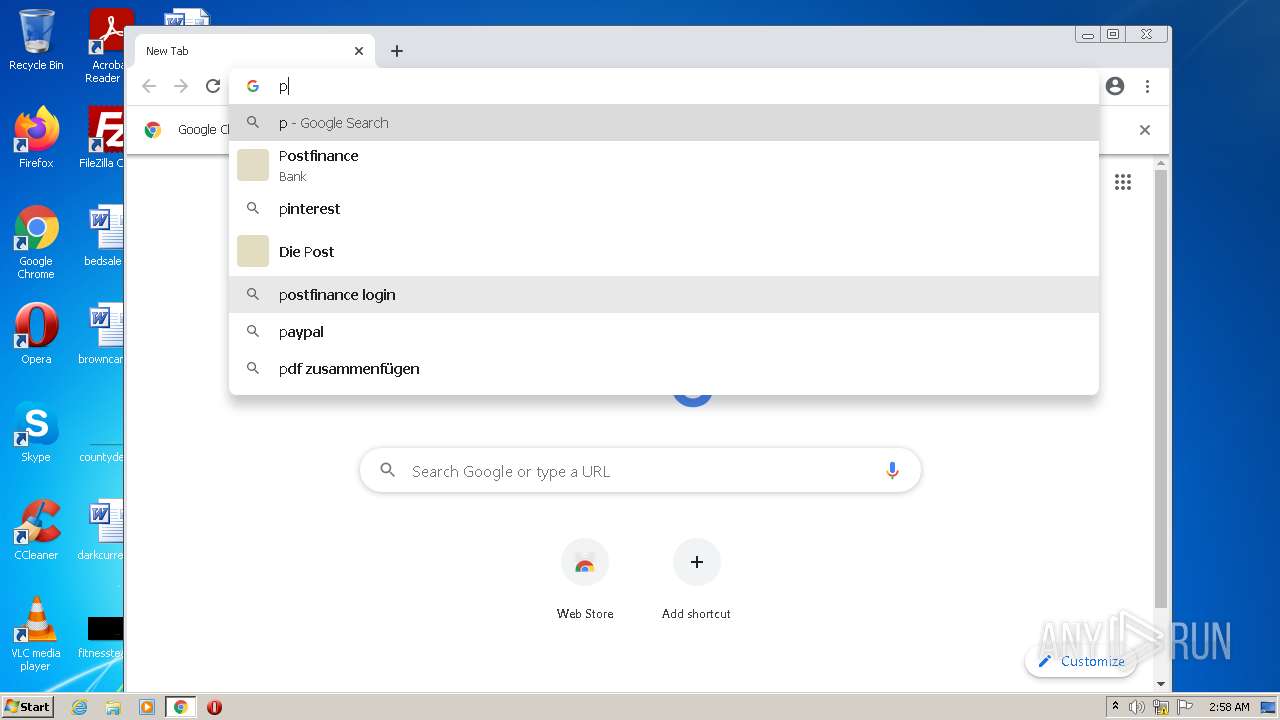
Task: Open the Acrobat Reader desktop icon
Action: click(x=106, y=46)
